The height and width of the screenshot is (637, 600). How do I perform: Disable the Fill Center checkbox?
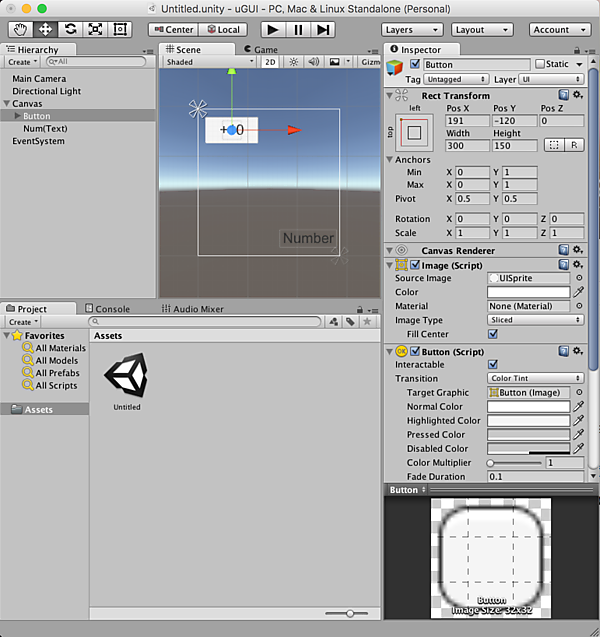tap(492, 334)
